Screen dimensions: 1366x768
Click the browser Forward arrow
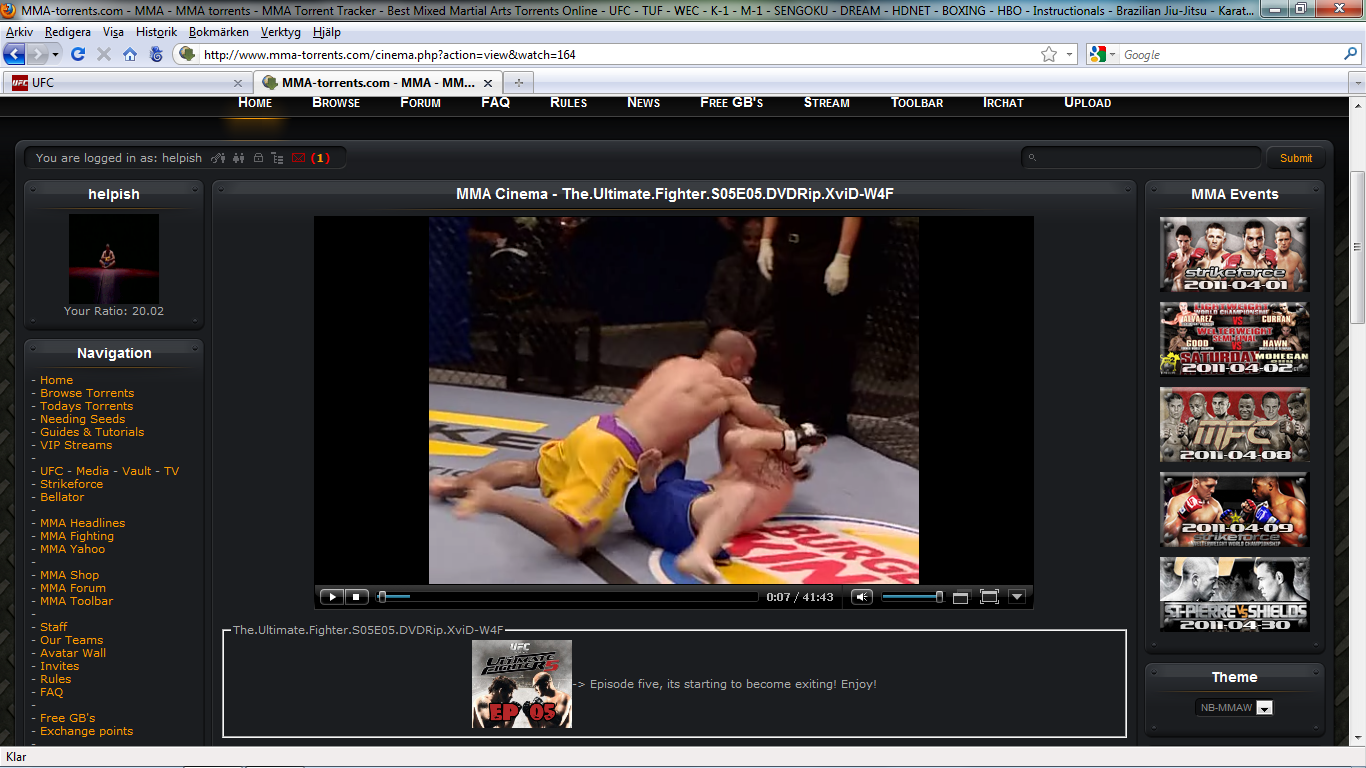tap(38, 54)
